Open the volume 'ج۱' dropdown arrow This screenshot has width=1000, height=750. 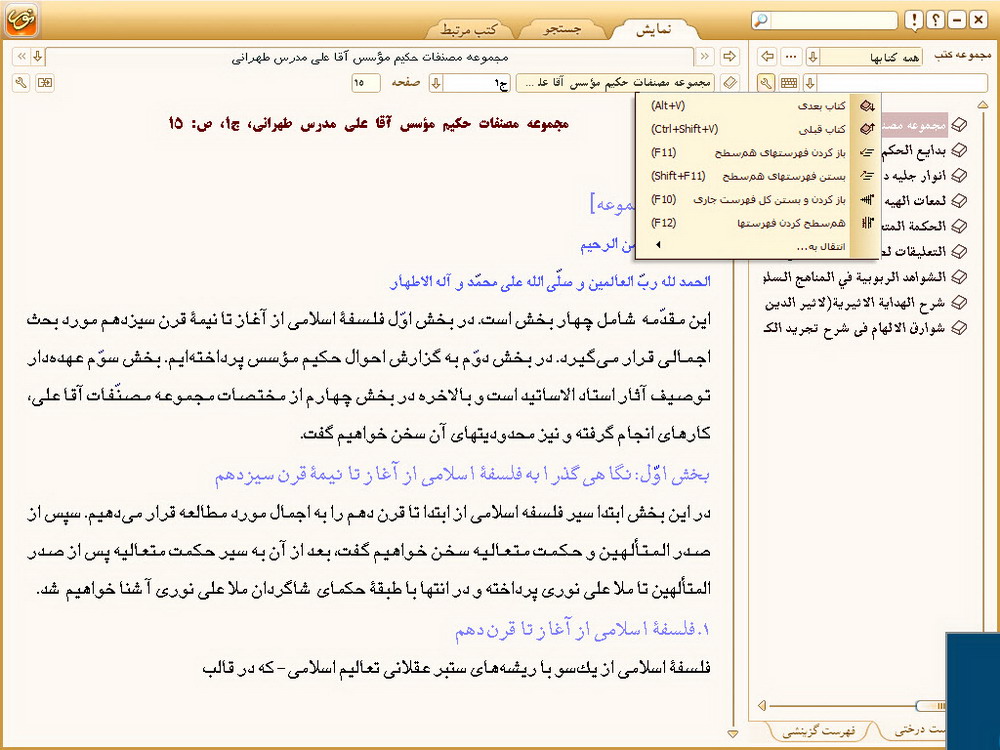point(436,83)
